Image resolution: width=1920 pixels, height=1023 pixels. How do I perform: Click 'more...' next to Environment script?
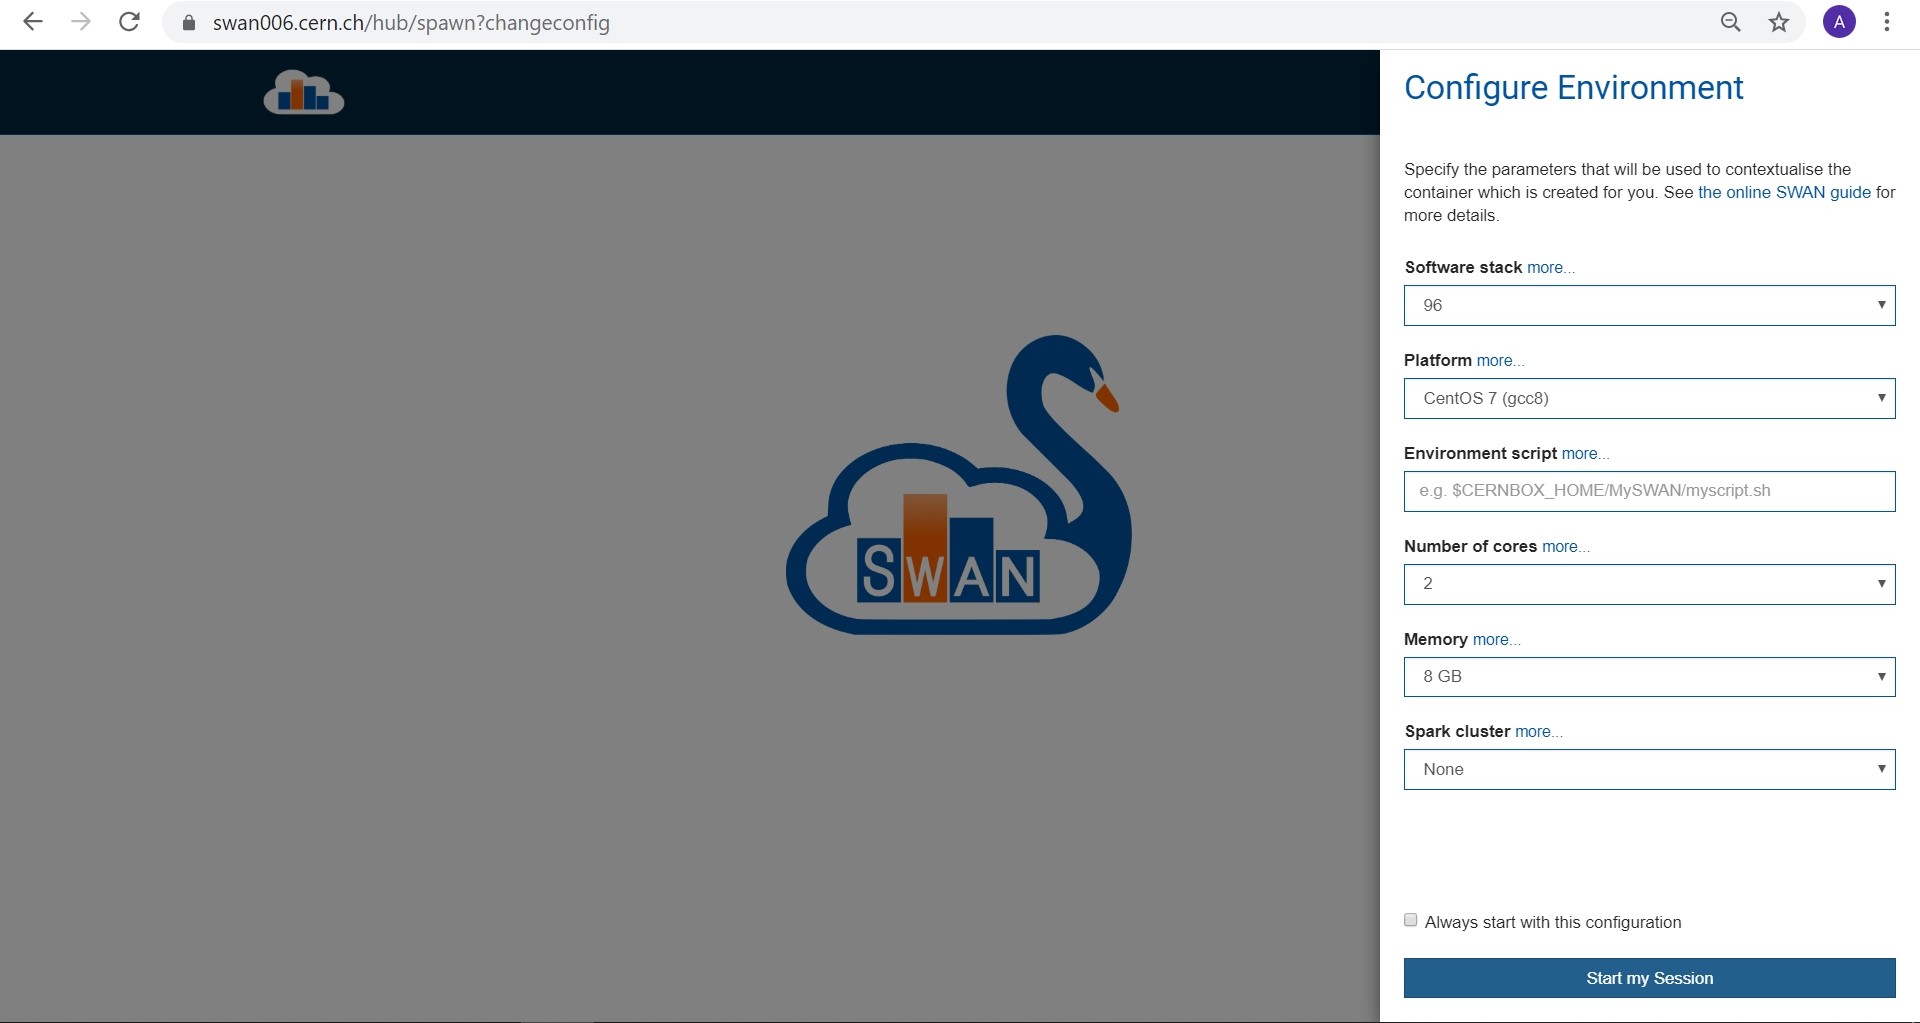coord(1585,454)
